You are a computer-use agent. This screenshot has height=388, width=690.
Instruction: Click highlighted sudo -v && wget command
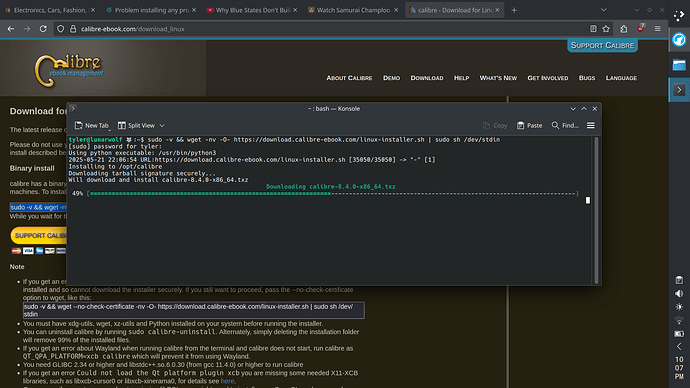(38, 207)
